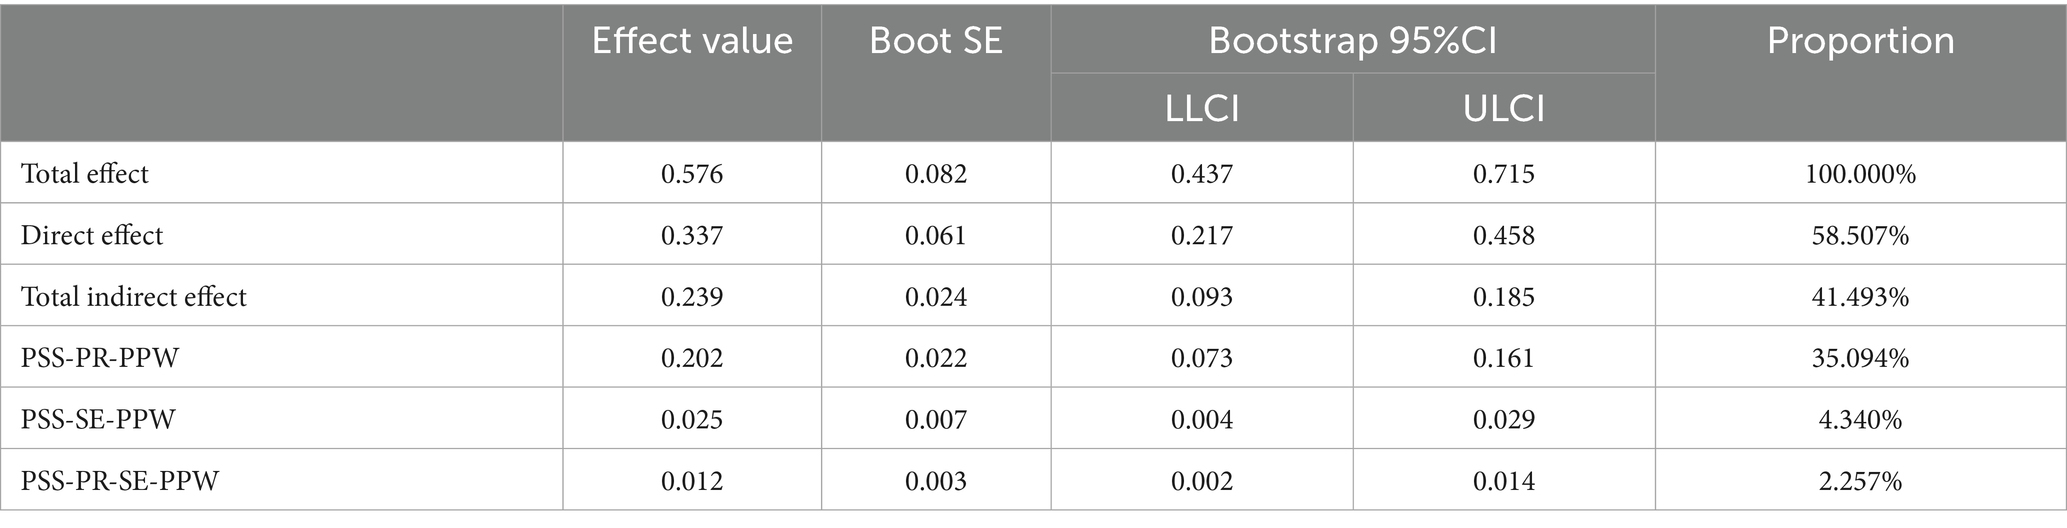The image size is (2067, 528).
Task: Select the 2.257% proportion cell
Action: [1860, 481]
